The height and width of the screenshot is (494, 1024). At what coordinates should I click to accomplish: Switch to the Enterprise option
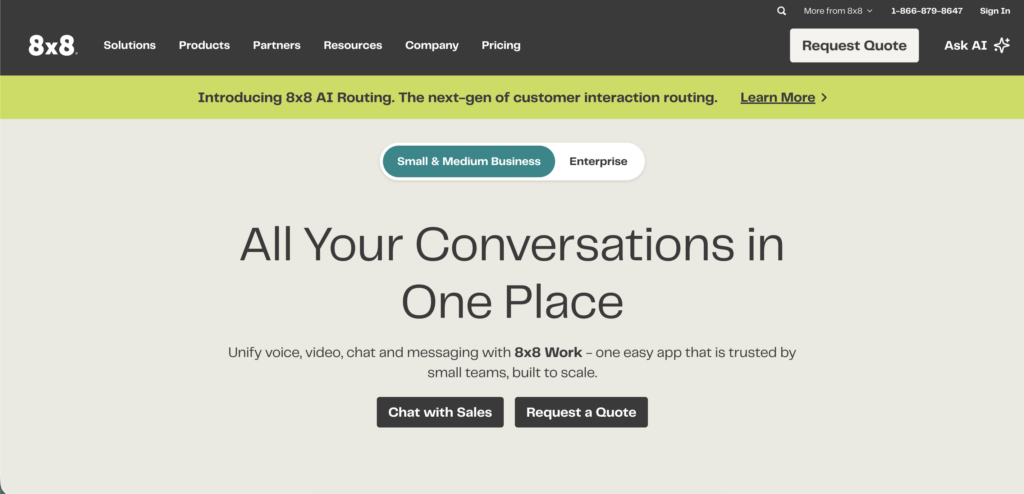(x=598, y=161)
